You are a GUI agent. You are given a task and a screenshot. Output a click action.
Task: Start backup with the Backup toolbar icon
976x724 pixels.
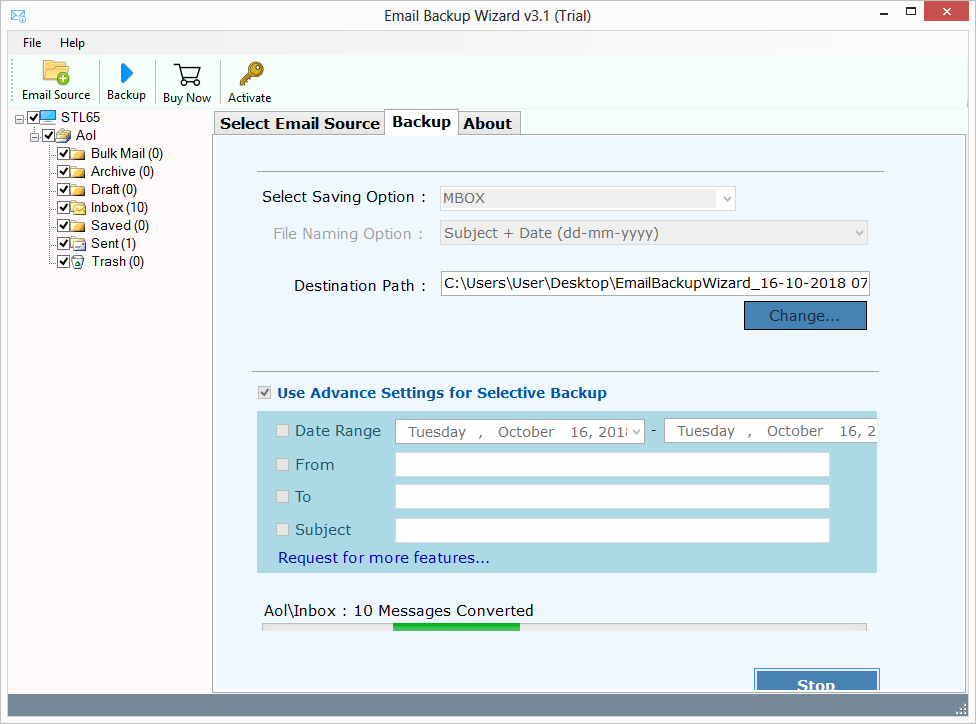pyautogui.click(x=126, y=73)
